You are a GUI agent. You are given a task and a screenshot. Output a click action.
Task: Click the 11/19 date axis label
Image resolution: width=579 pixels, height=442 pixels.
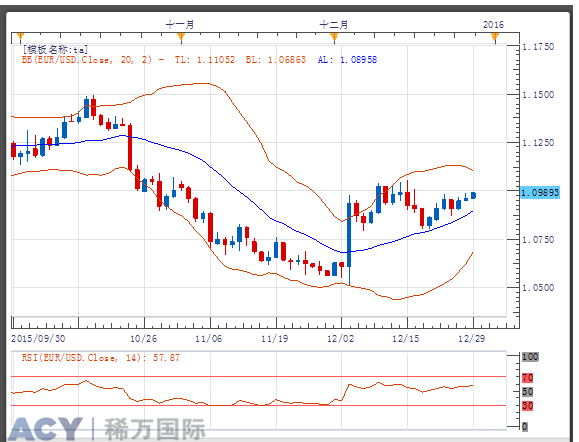click(x=275, y=339)
